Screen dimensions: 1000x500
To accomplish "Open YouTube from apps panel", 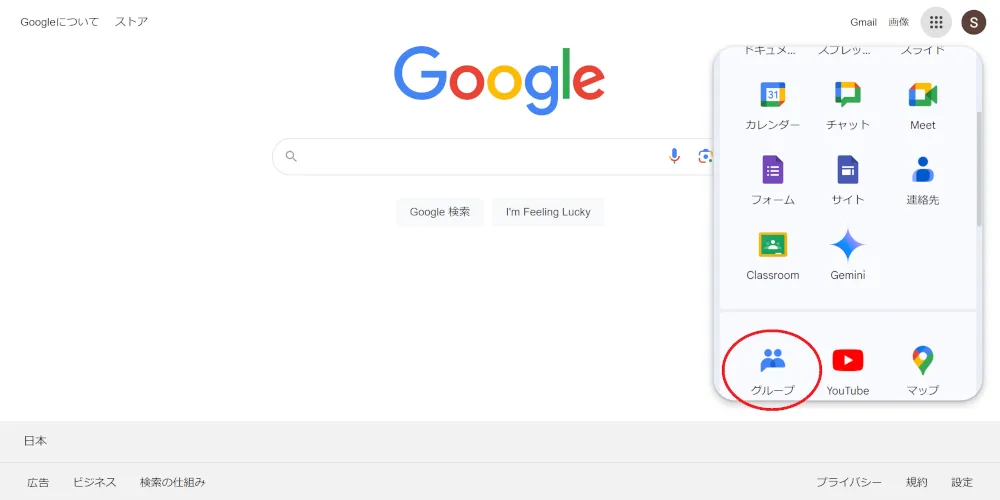I will (x=847, y=369).
